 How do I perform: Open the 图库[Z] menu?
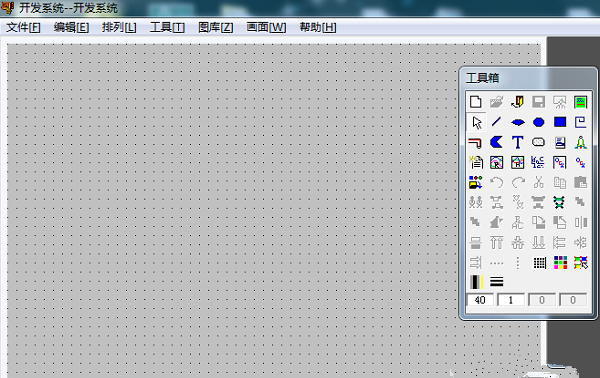pos(216,28)
